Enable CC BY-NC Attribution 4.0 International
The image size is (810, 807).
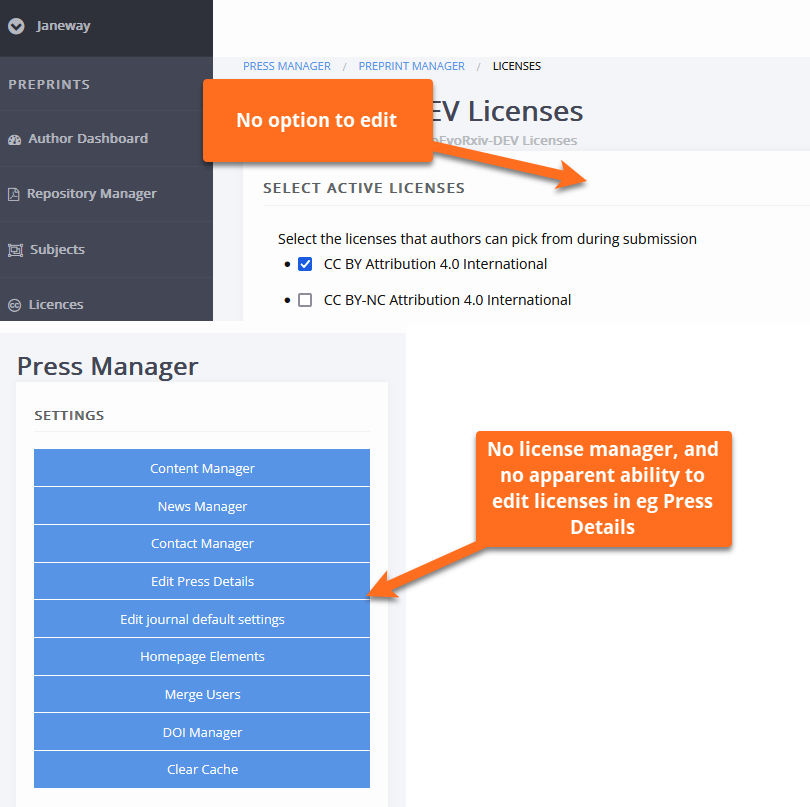point(304,299)
